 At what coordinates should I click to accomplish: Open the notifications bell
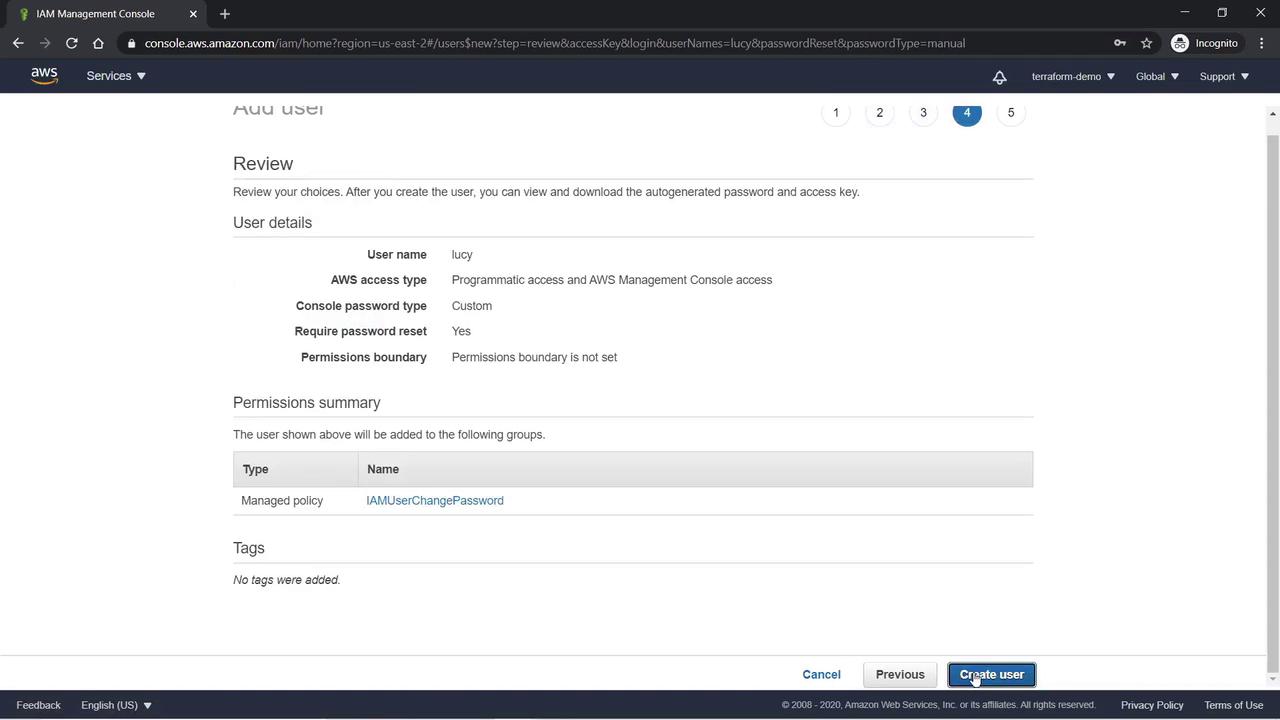pyautogui.click(x=999, y=77)
